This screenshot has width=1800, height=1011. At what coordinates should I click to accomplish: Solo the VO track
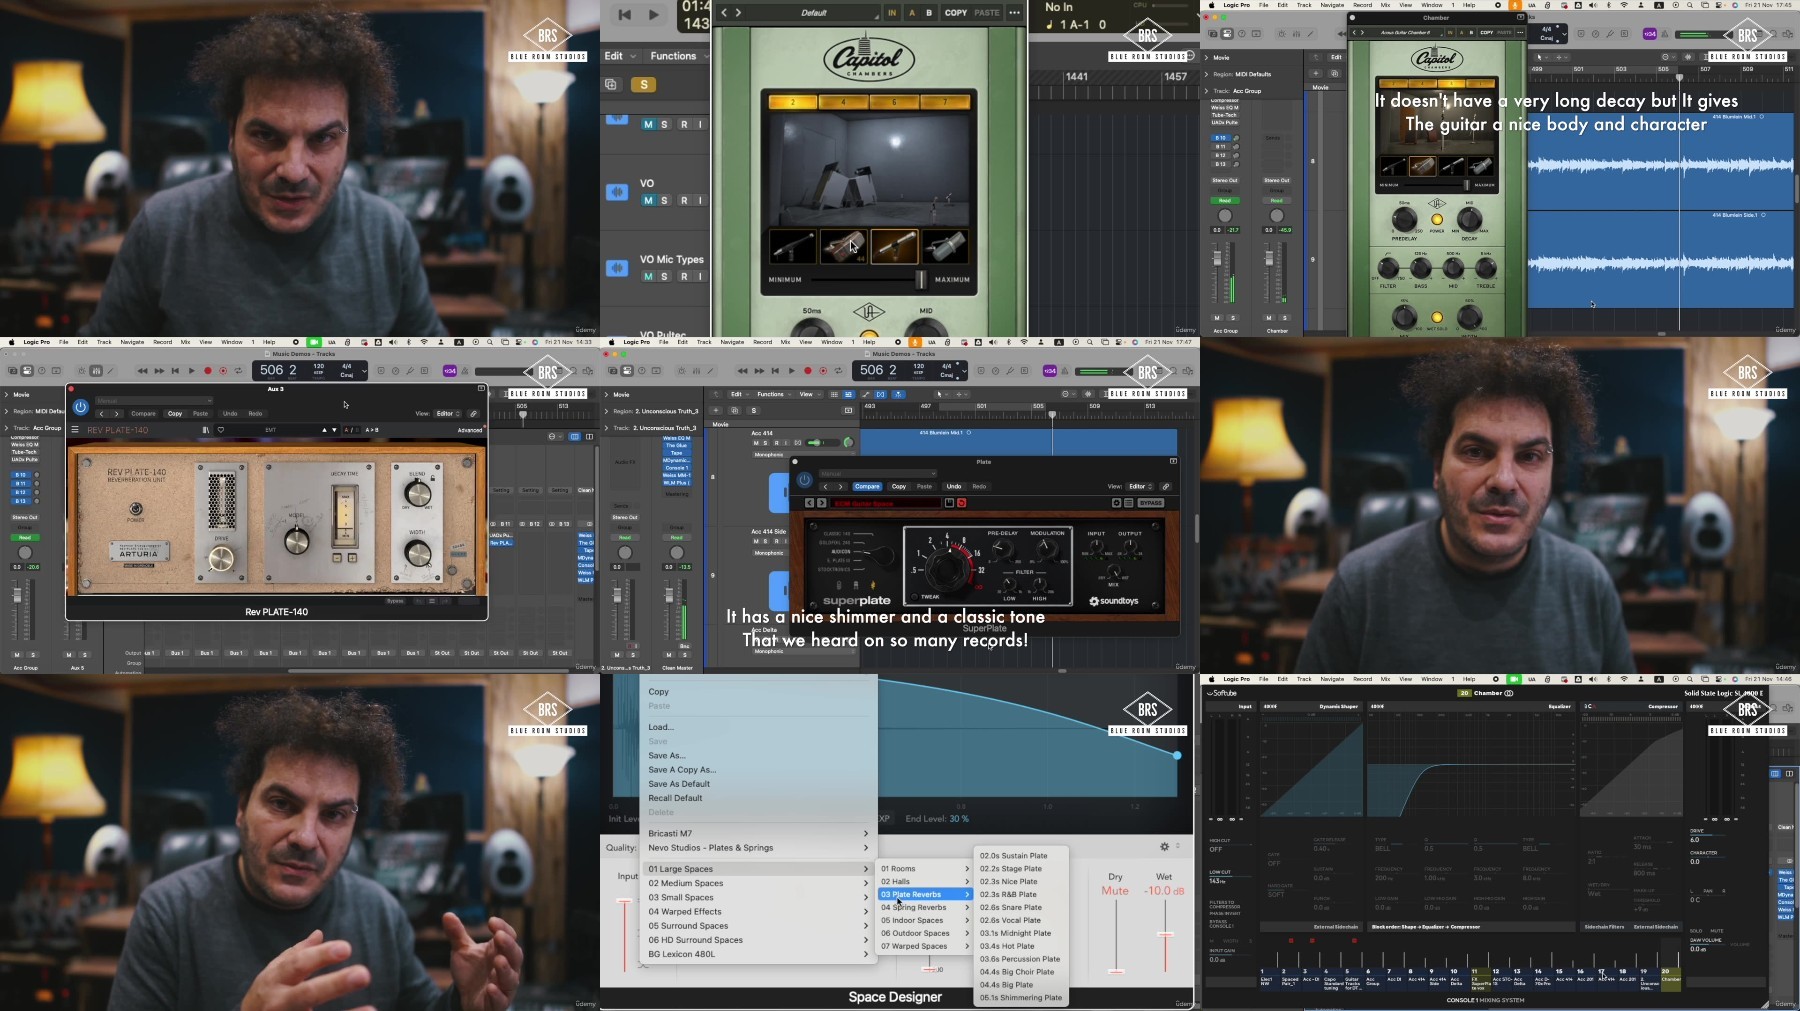coord(665,200)
